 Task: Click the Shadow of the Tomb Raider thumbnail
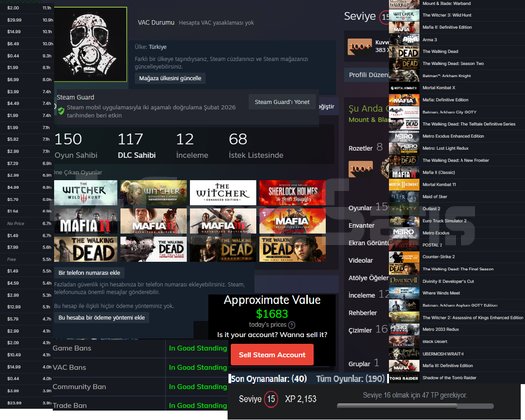click(x=404, y=378)
